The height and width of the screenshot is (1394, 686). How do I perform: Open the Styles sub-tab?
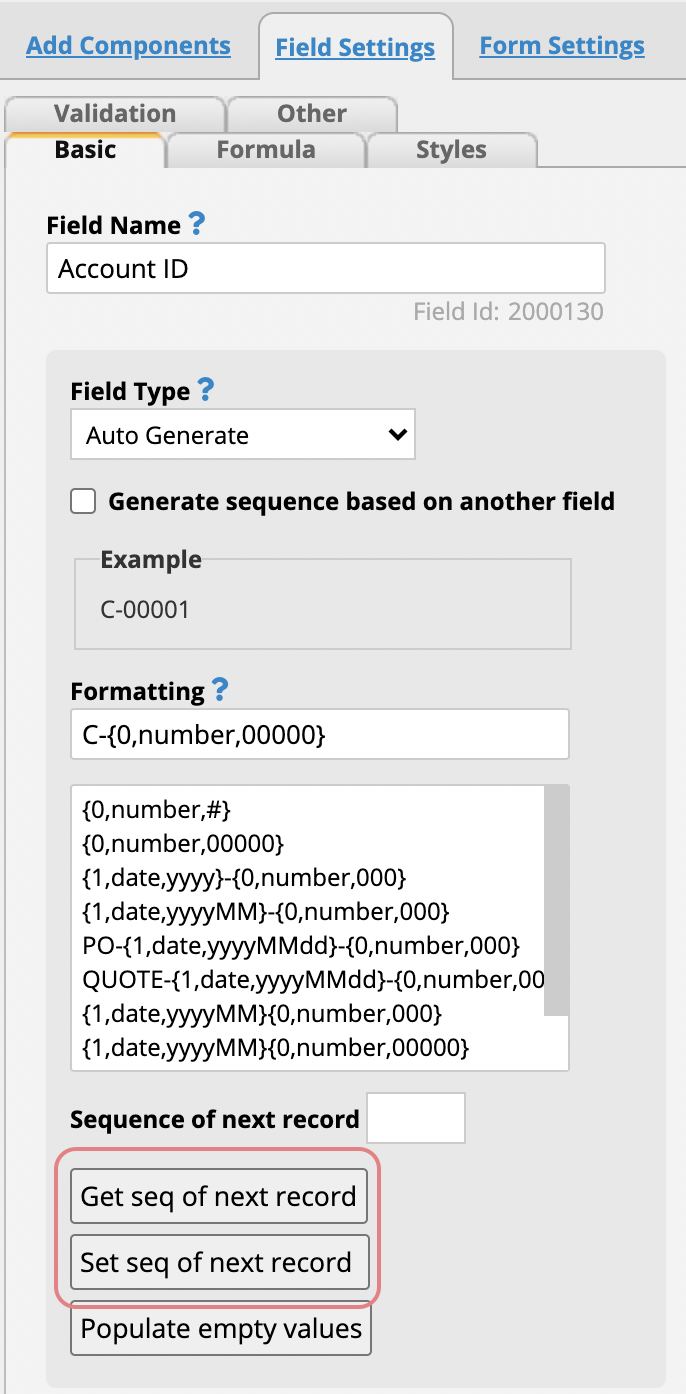pos(452,150)
